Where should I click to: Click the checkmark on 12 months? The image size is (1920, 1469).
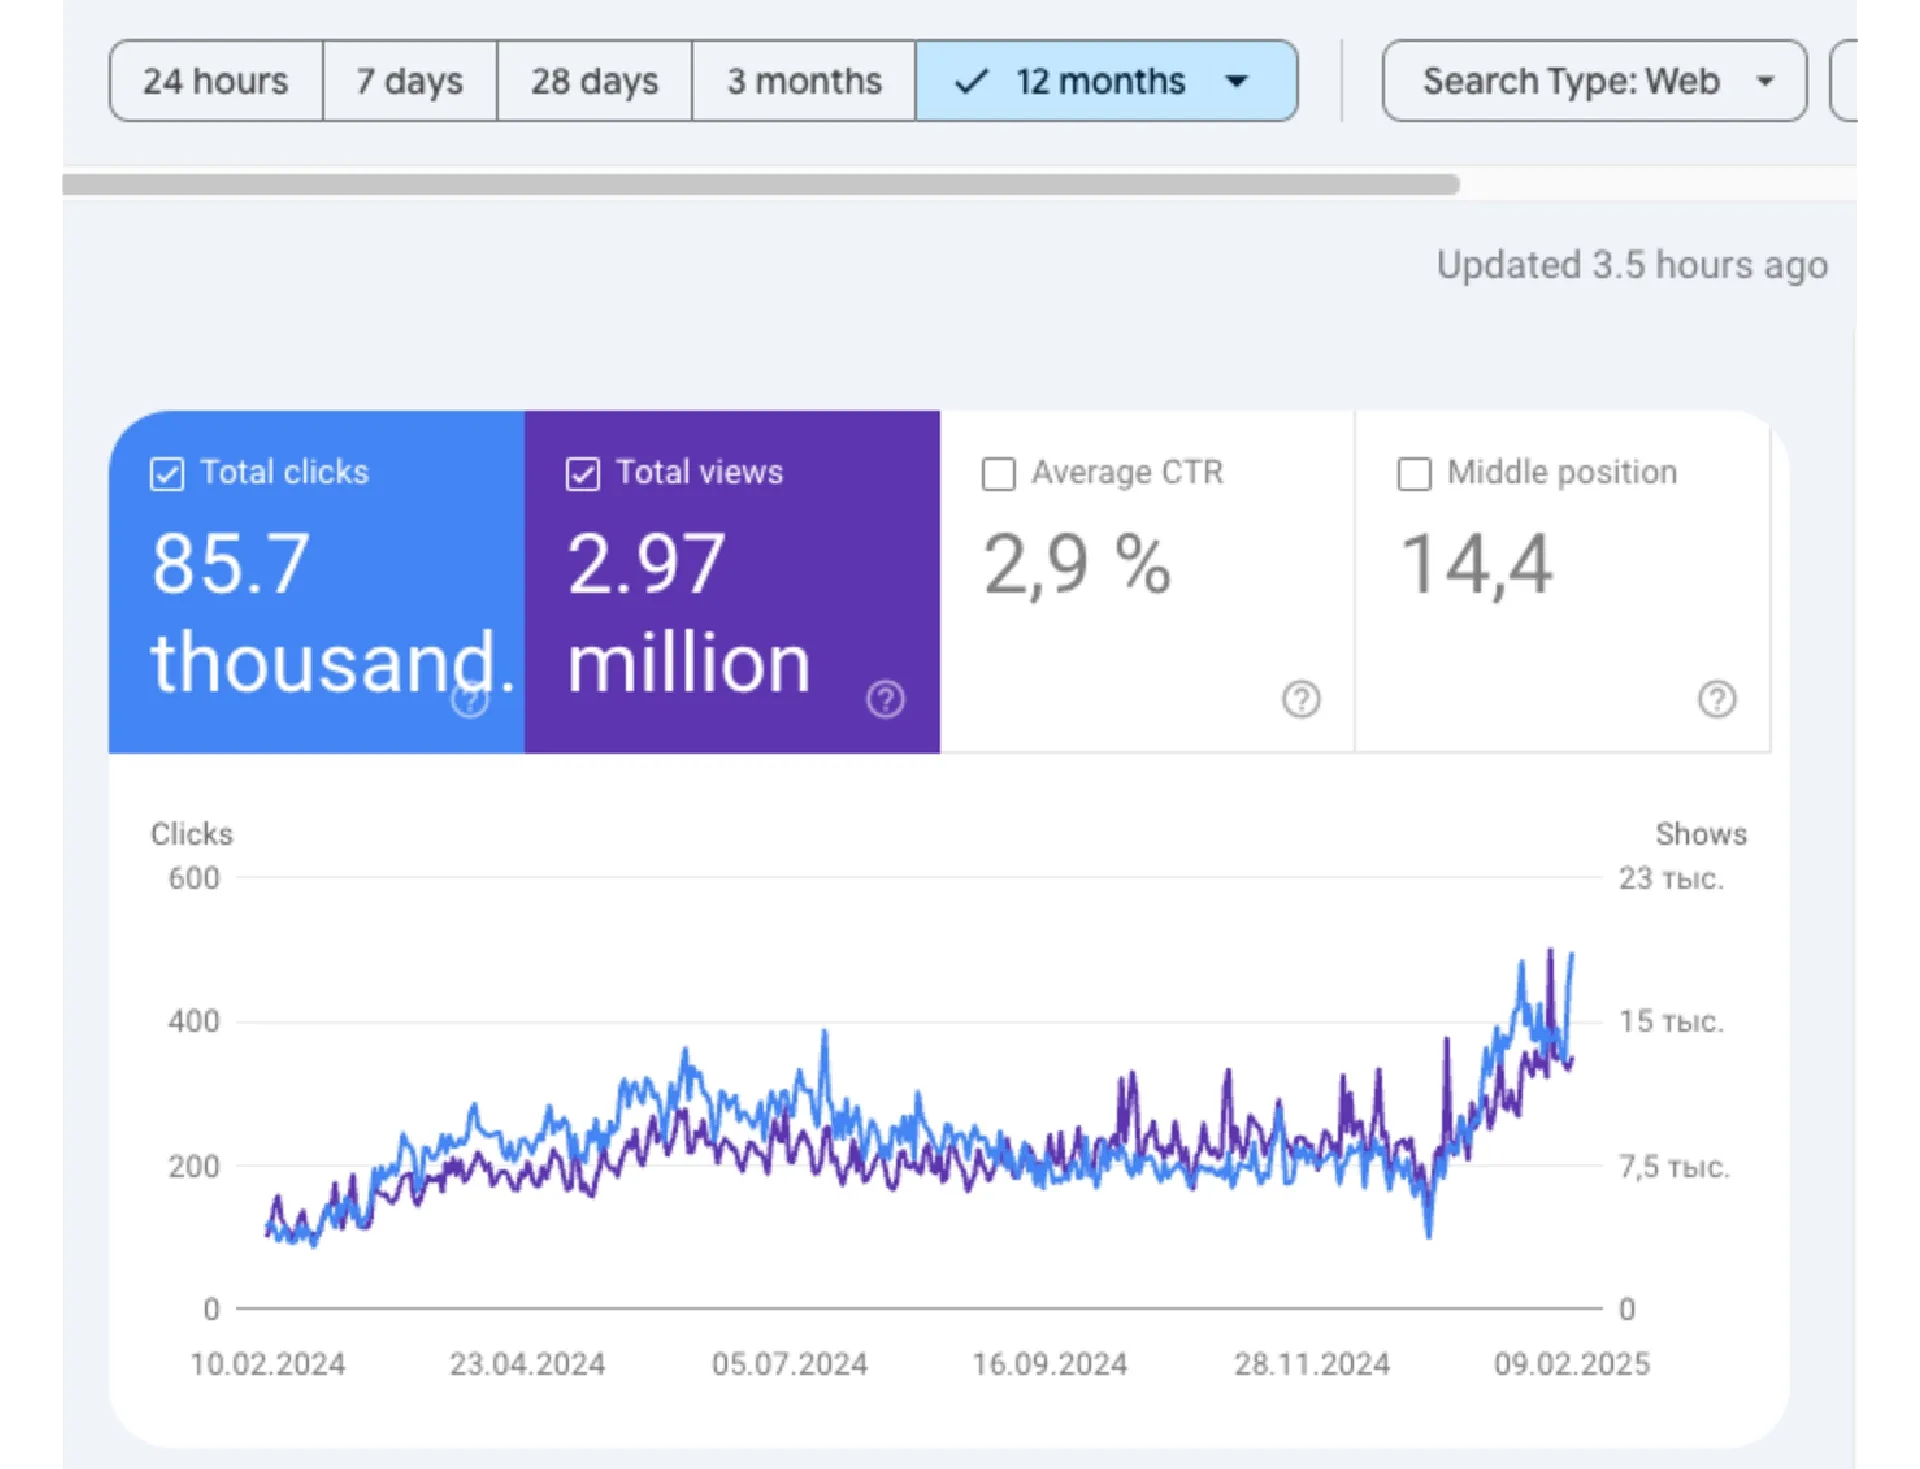[971, 81]
